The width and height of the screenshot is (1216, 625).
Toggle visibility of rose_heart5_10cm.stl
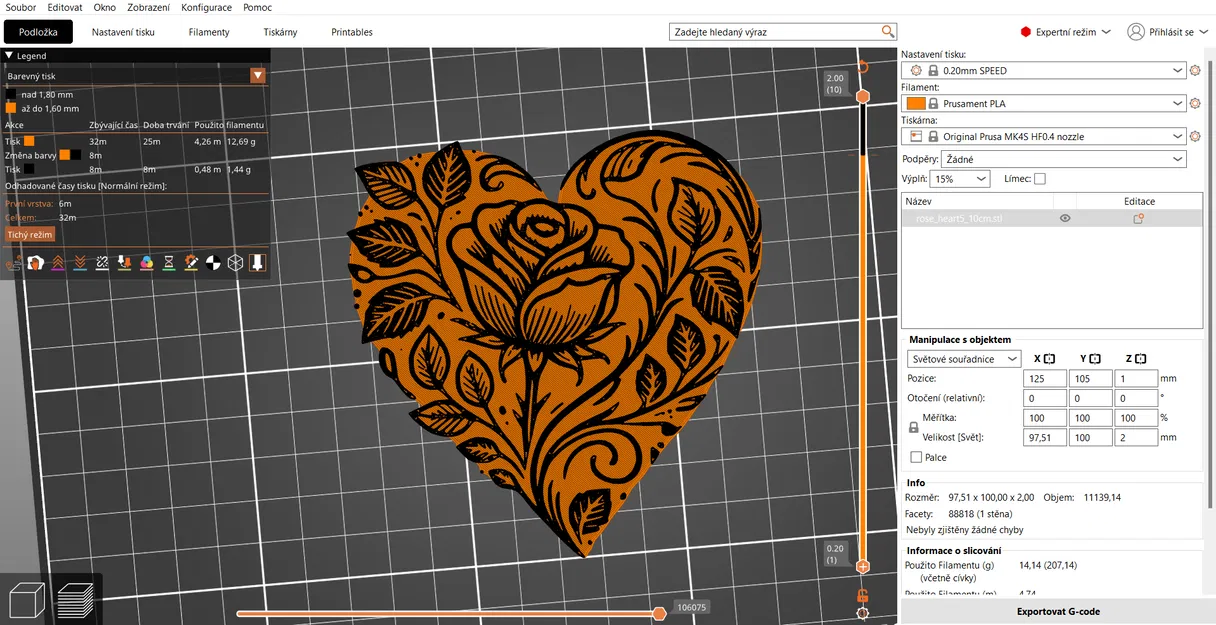1065,218
